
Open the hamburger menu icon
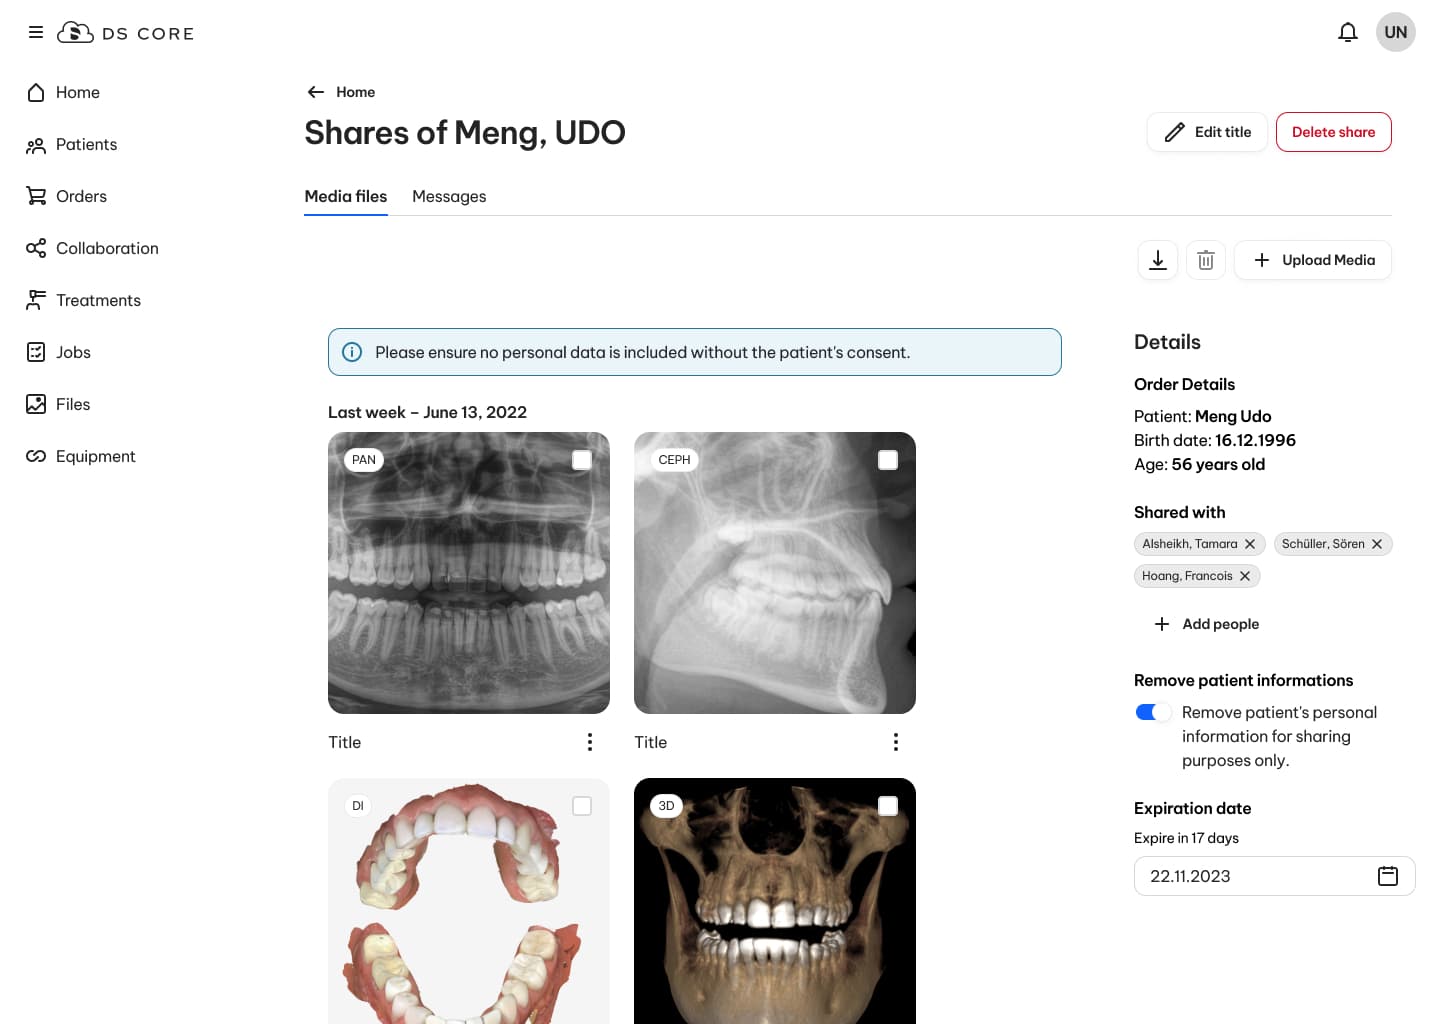point(36,32)
